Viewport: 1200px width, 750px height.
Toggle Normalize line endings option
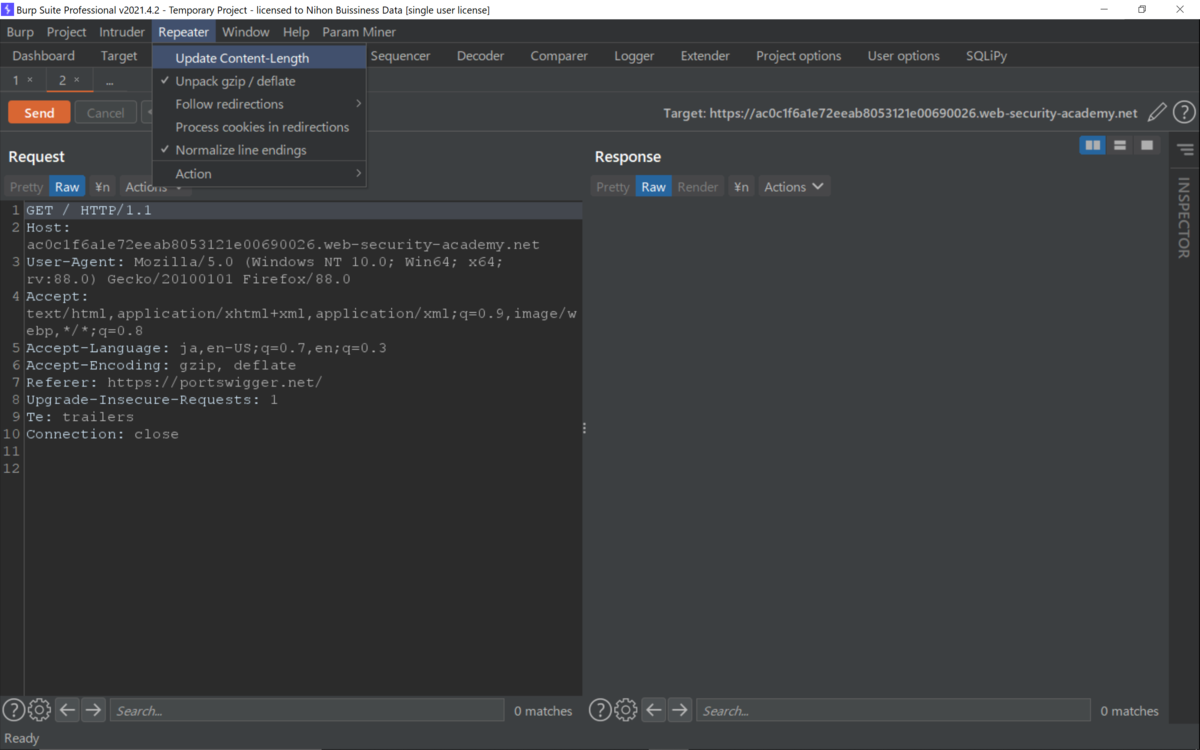pos(259,150)
